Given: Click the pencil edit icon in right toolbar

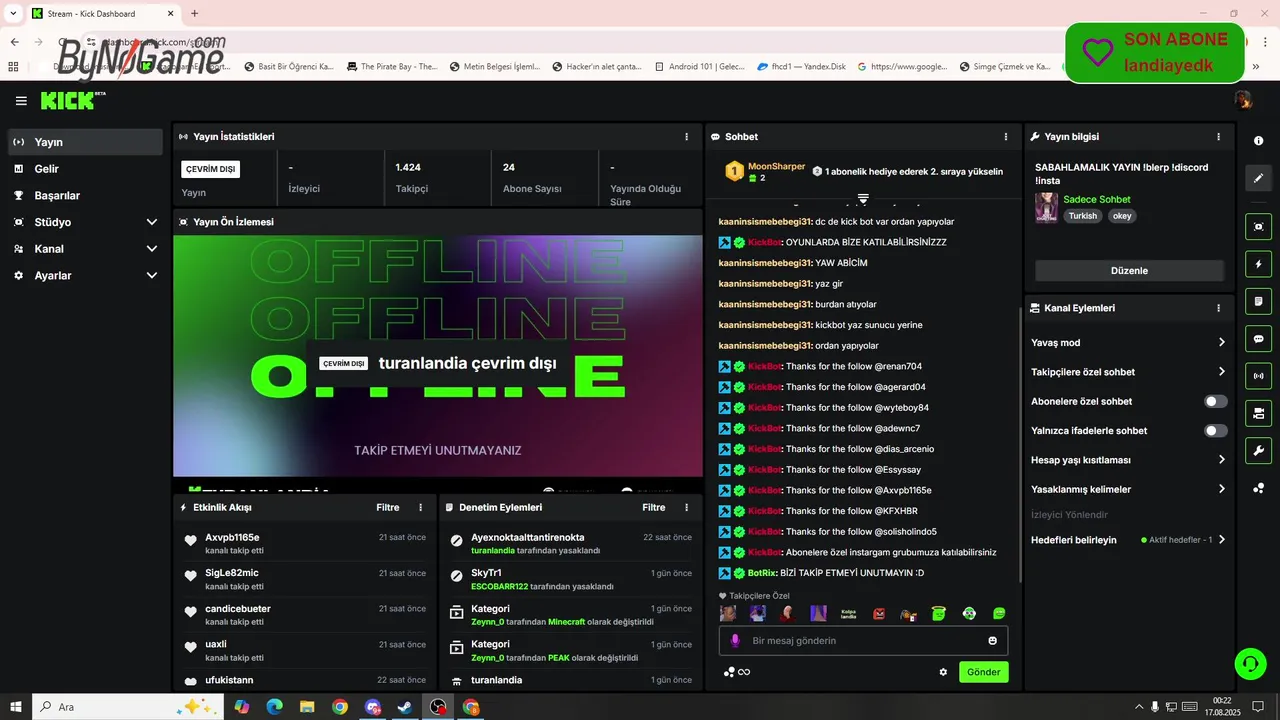Looking at the screenshot, I should click(x=1259, y=178).
